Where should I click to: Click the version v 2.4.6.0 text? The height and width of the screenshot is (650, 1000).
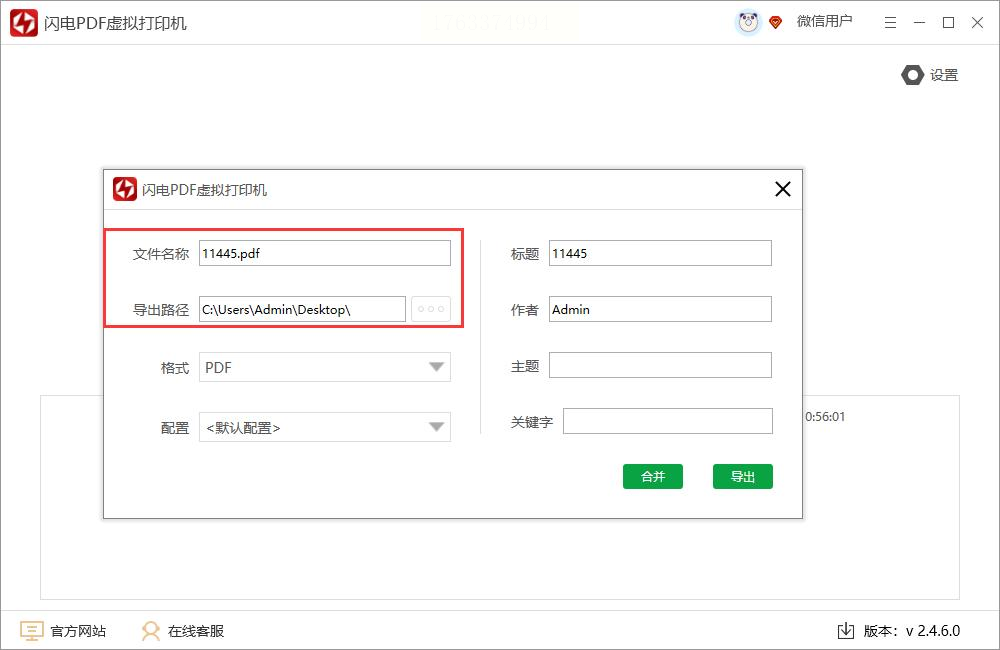[911, 631]
